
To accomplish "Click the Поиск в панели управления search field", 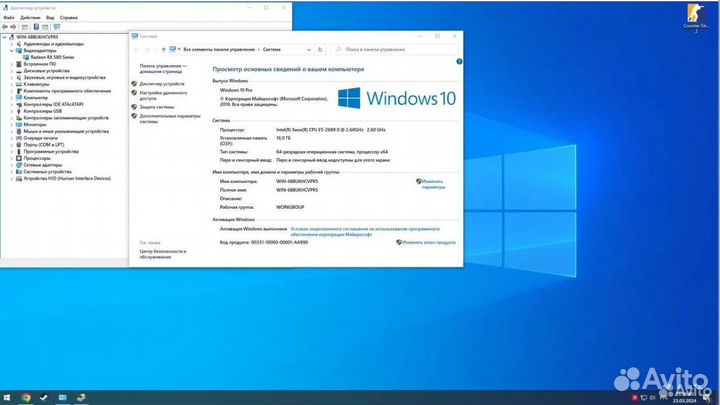I will (394, 50).
